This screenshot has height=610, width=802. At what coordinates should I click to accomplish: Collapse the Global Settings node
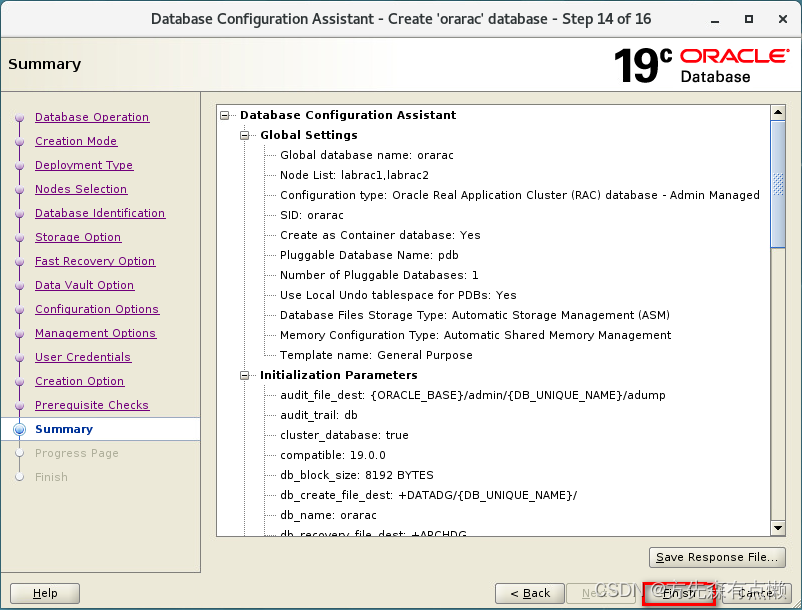[x=244, y=135]
